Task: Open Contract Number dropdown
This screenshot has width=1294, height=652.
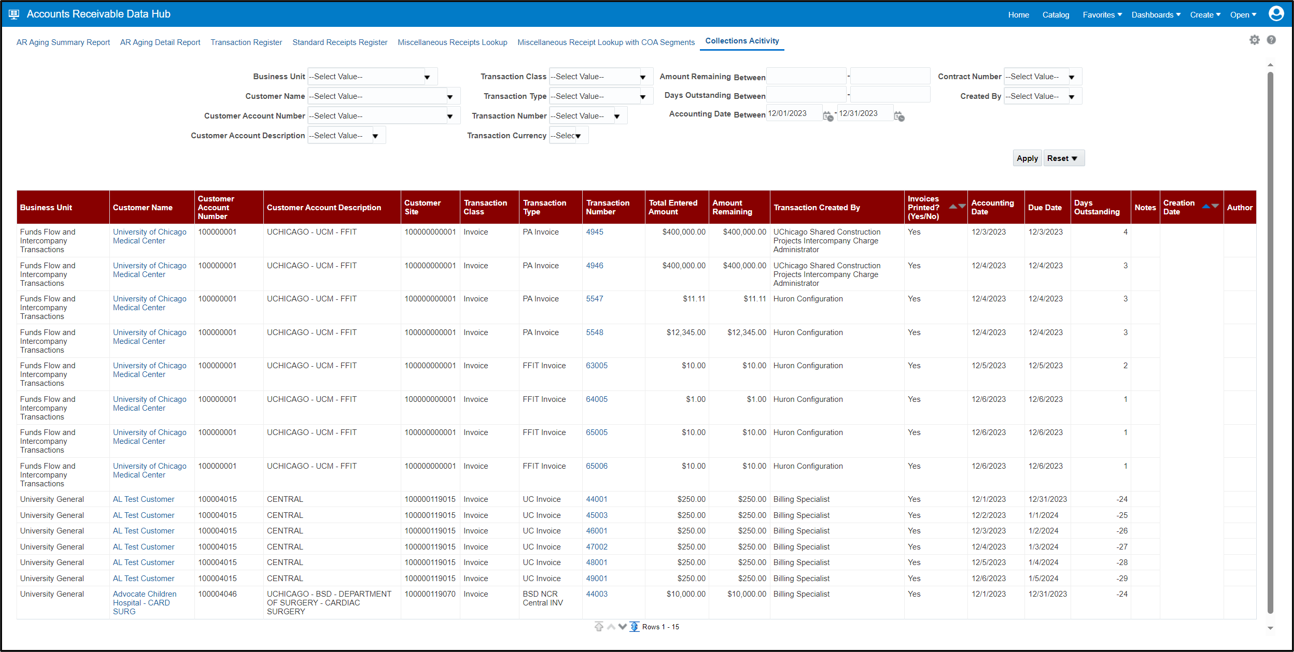Action: (x=1042, y=77)
